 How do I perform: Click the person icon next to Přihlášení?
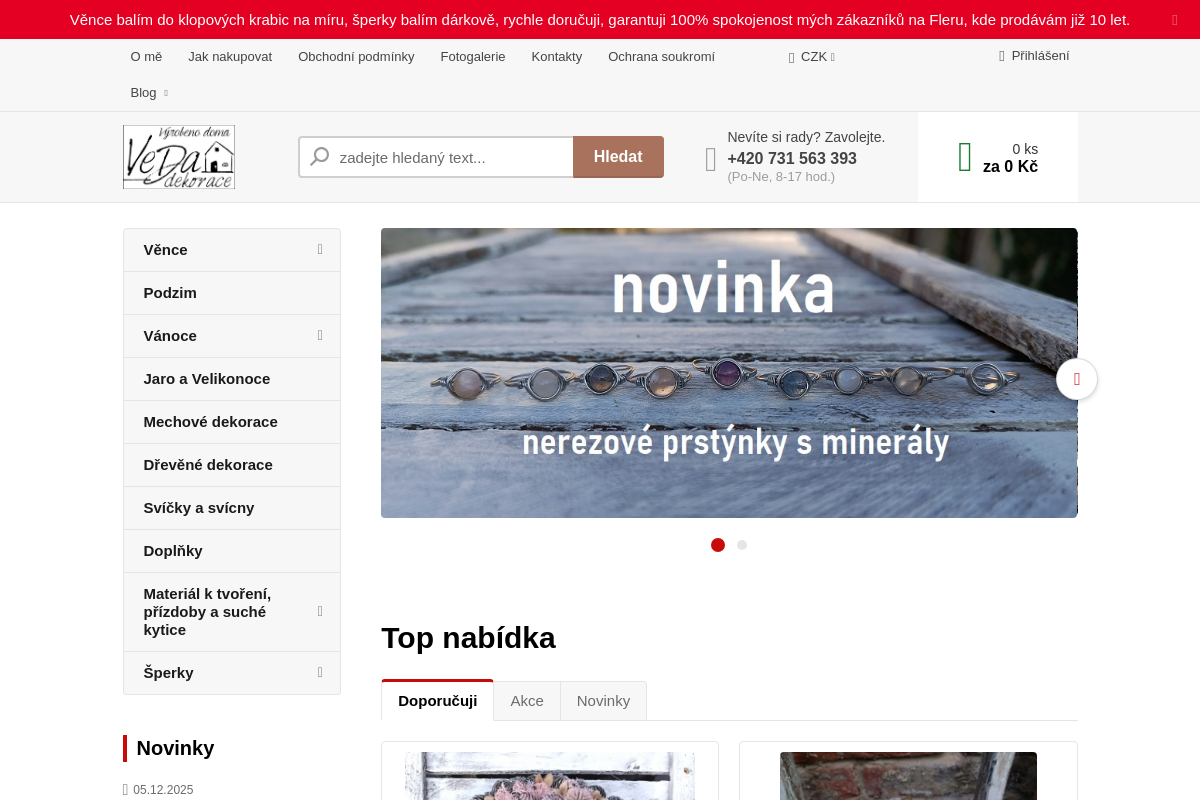point(1001,55)
